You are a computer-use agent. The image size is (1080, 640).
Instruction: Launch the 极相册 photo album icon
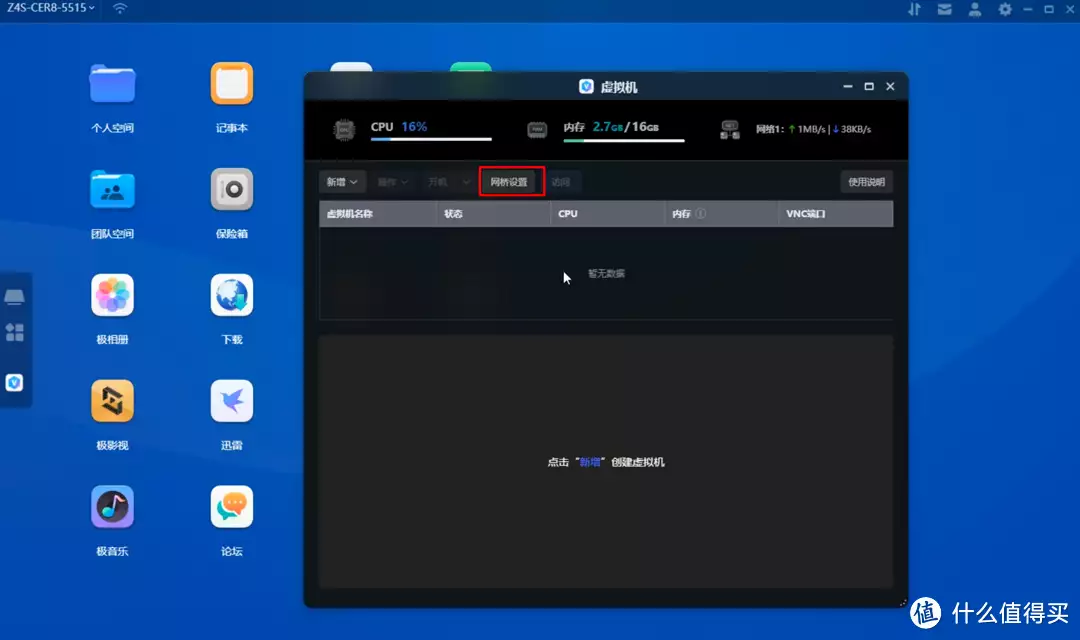tap(112, 295)
